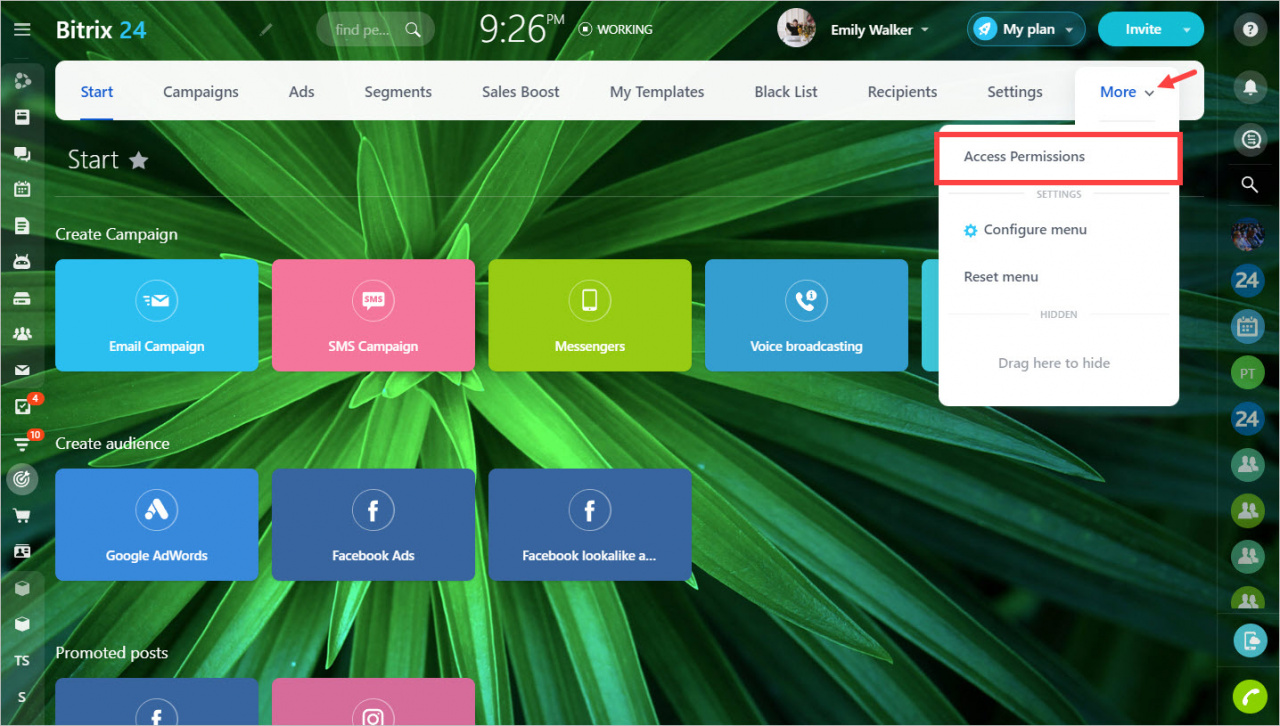Open the Facebook Ads audience tile
This screenshot has width=1280, height=726.
[x=373, y=525]
